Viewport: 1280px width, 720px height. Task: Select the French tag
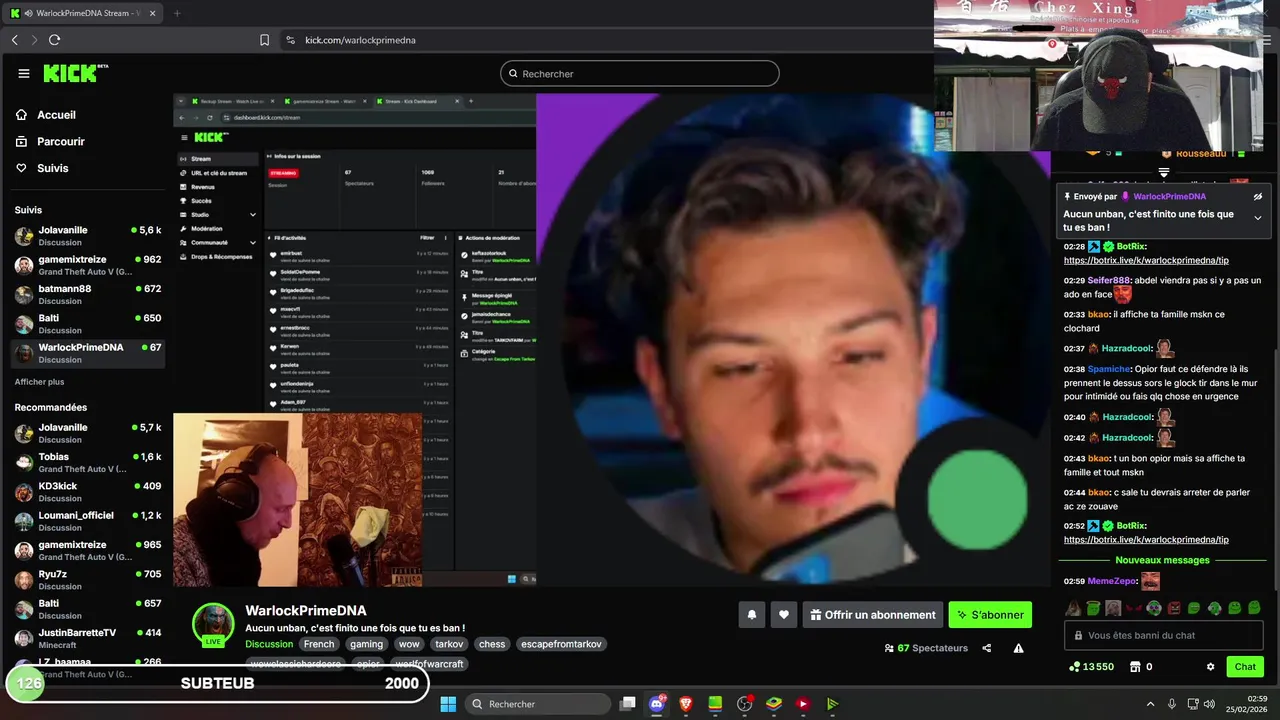point(319,644)
